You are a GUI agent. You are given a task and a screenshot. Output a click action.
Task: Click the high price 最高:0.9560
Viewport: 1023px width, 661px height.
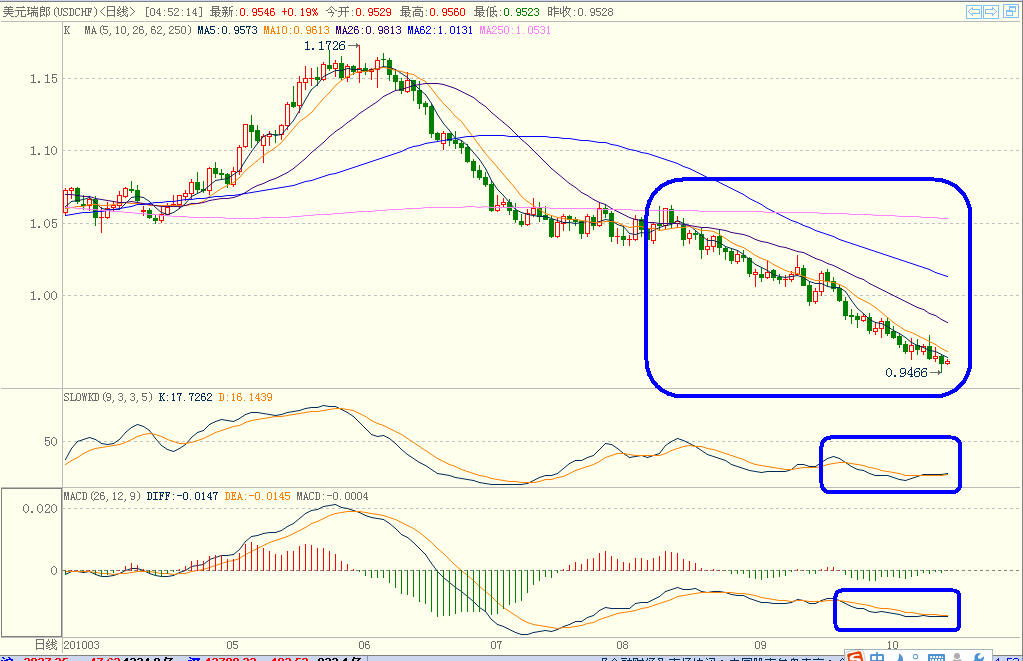click(x=433, y=12)
